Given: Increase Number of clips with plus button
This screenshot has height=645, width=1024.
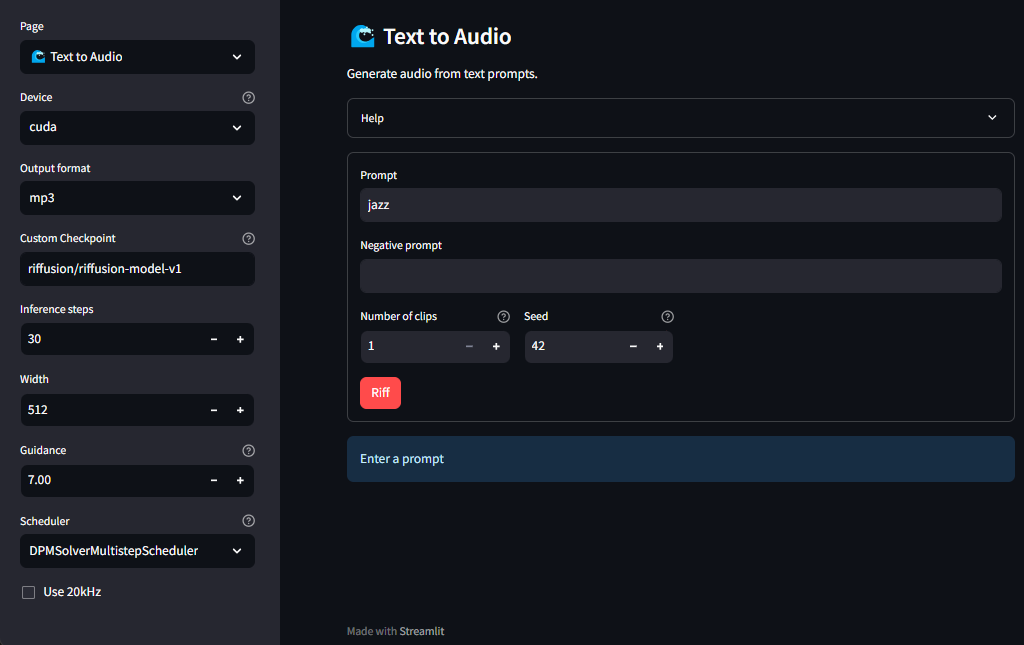Looking at the screenshot, I should click(496, 347).
